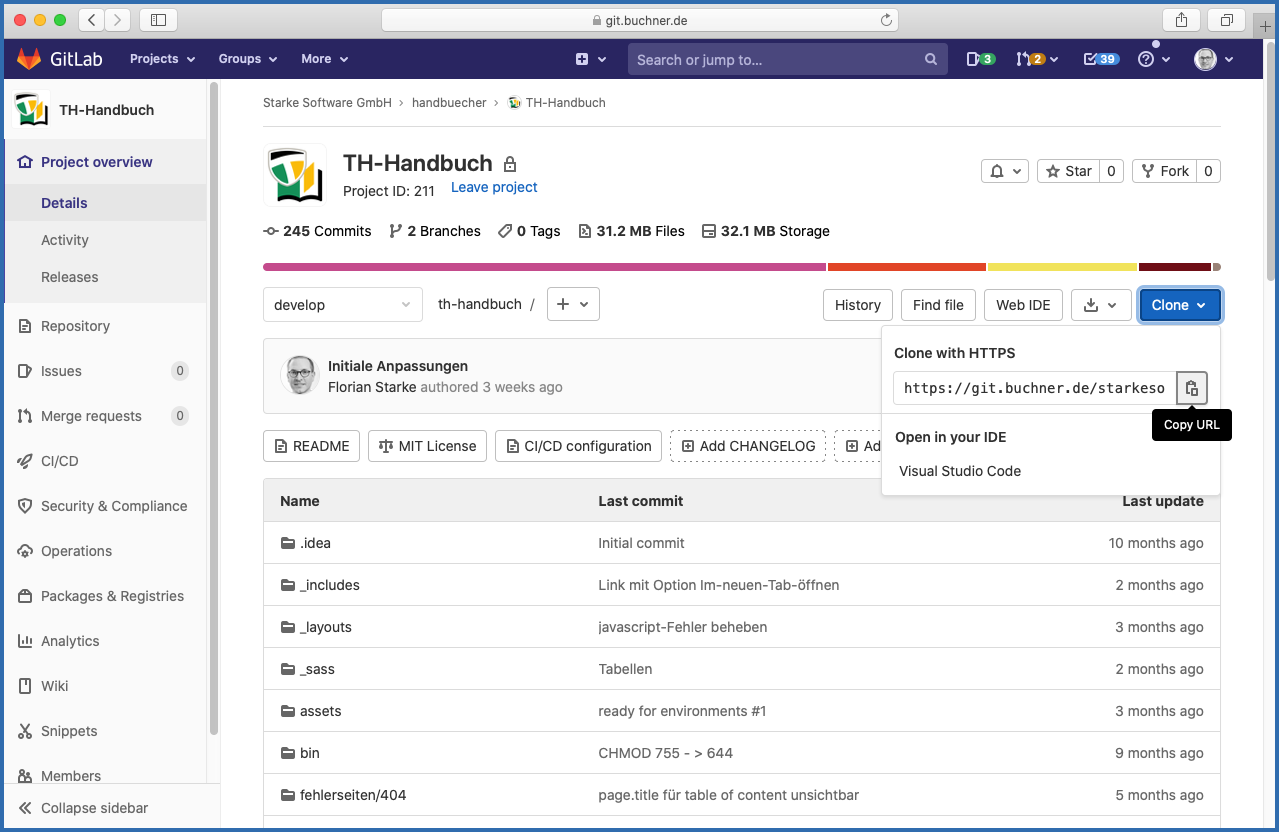Open the to-do list showing 39 items
This screenshot has height=832, width=1279.
click(x=1100, y=58)
